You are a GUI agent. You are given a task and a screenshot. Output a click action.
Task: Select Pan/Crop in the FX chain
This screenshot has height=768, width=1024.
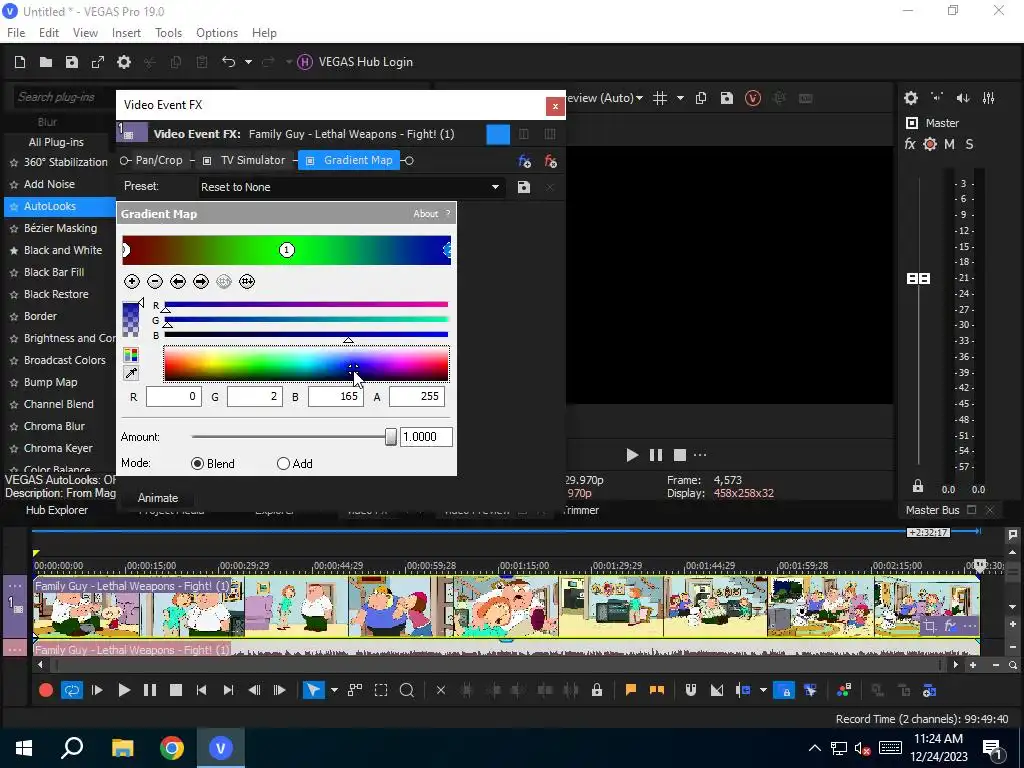pyautogui.click(x=159, y=160)
